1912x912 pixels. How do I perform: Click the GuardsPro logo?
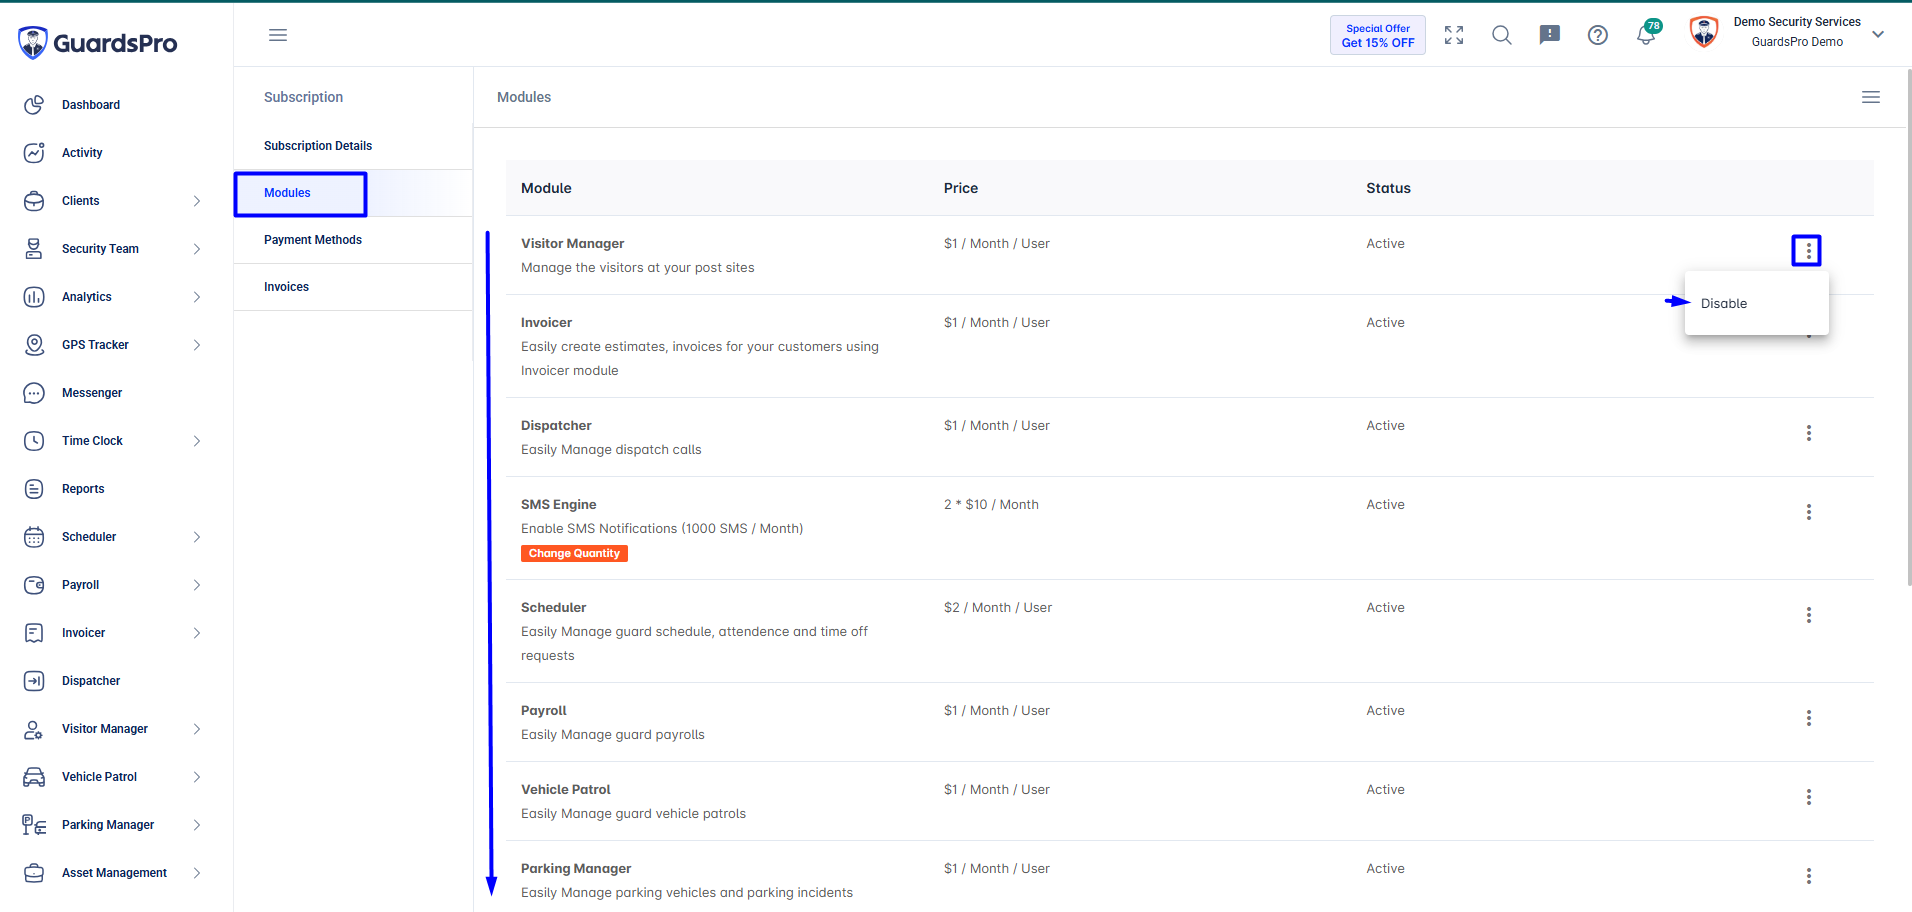[97, 43]
